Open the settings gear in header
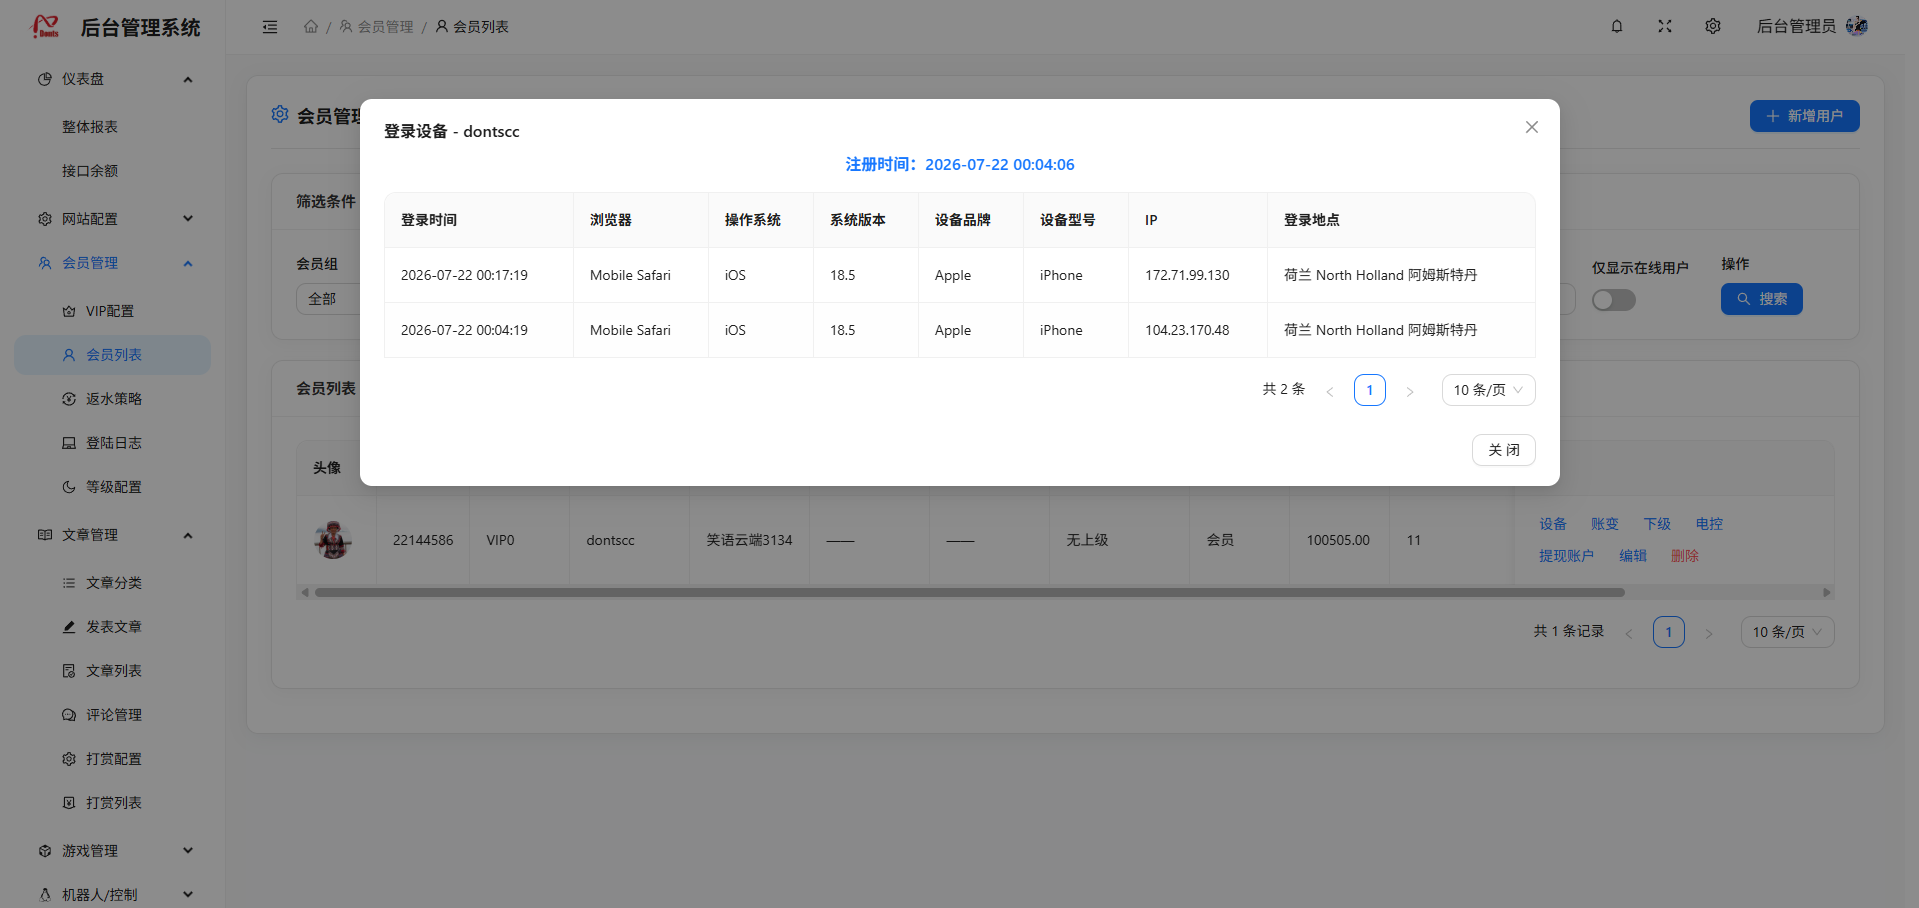1919x908 pixels. coord(1712,26)
